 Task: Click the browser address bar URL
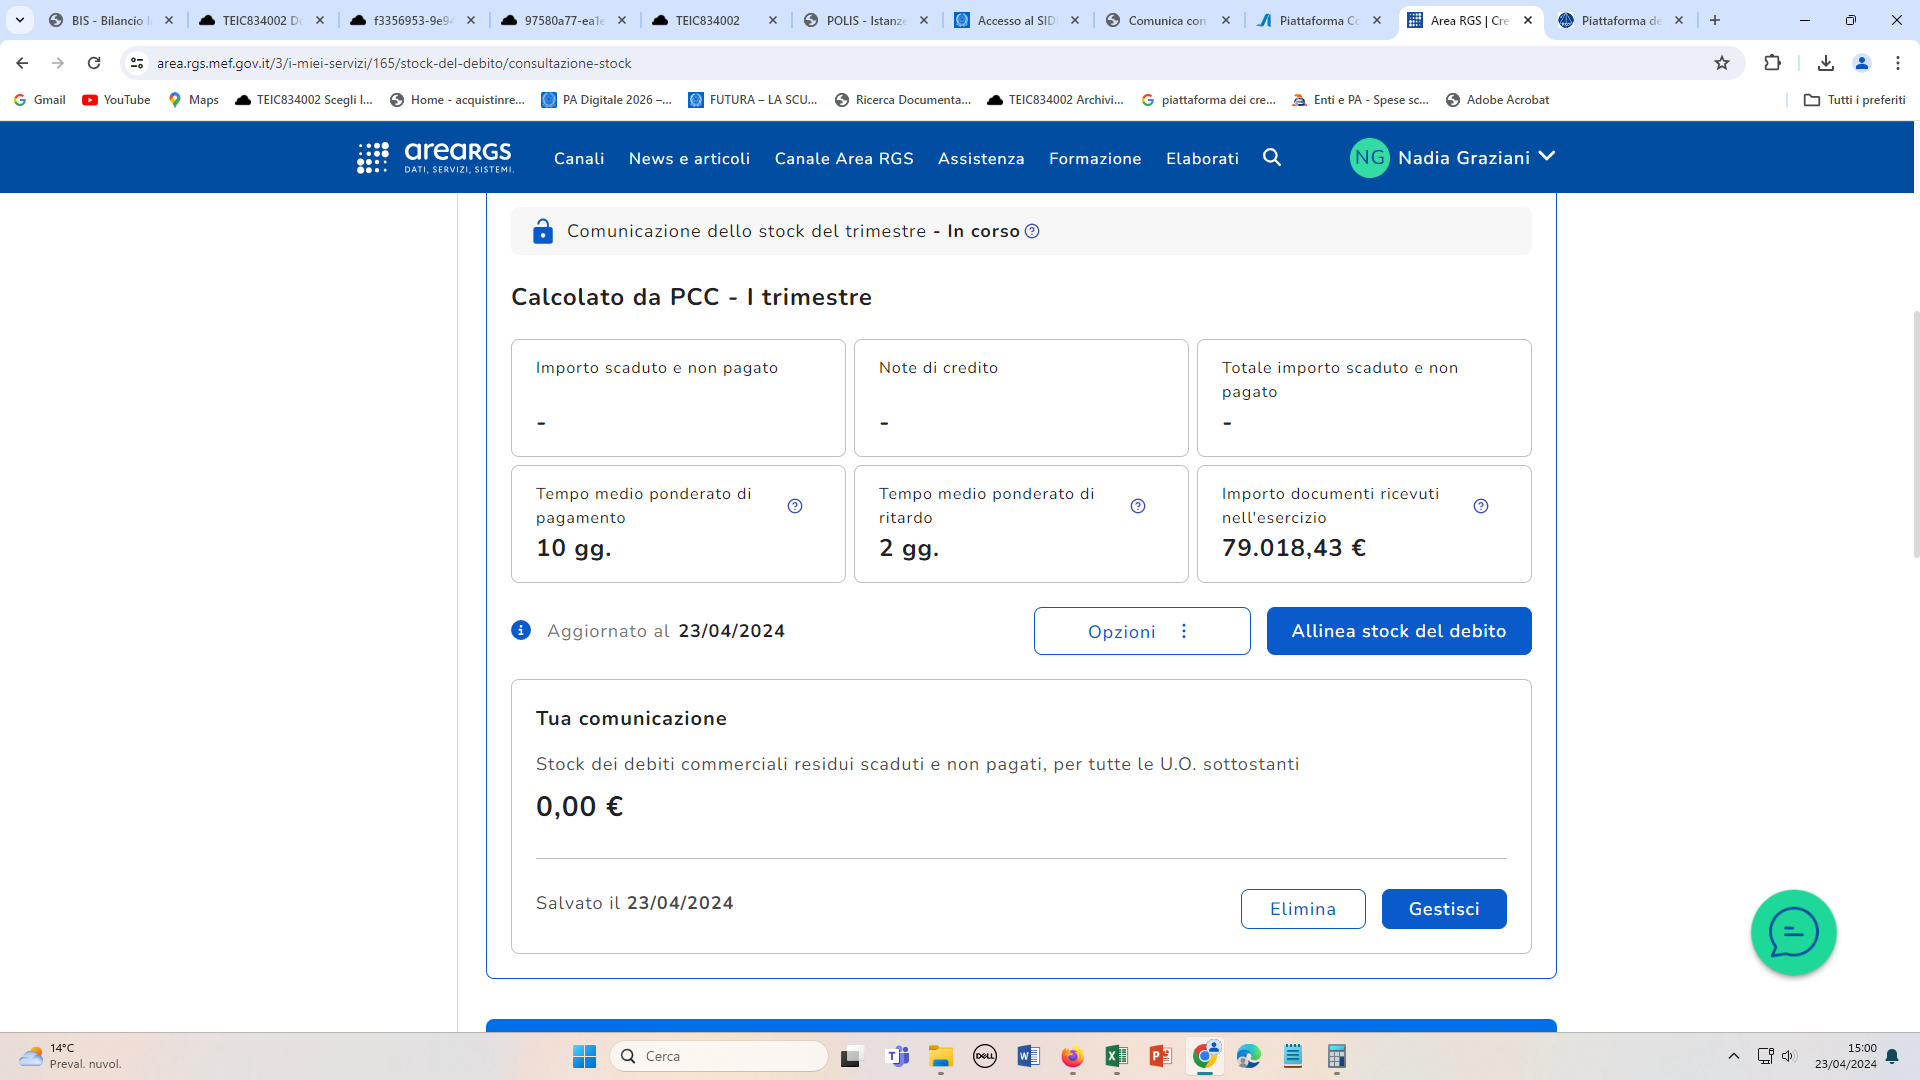pos(394,63)
